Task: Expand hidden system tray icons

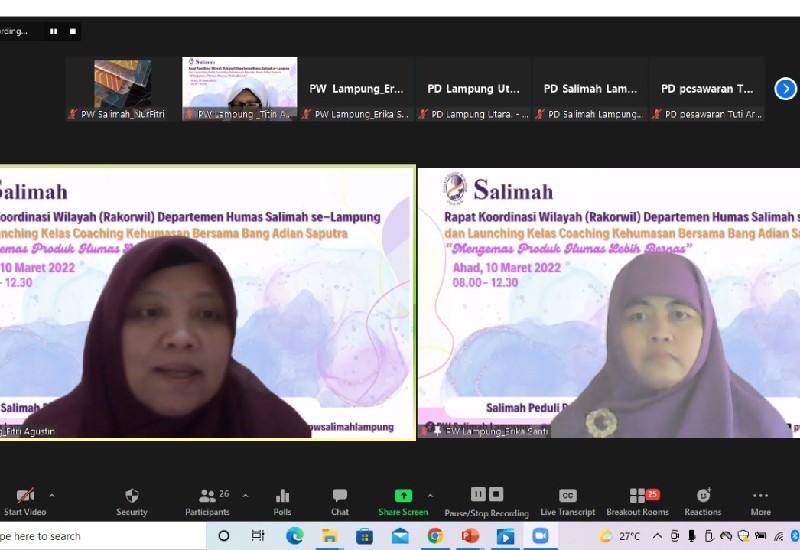Action: click(657, 536)
